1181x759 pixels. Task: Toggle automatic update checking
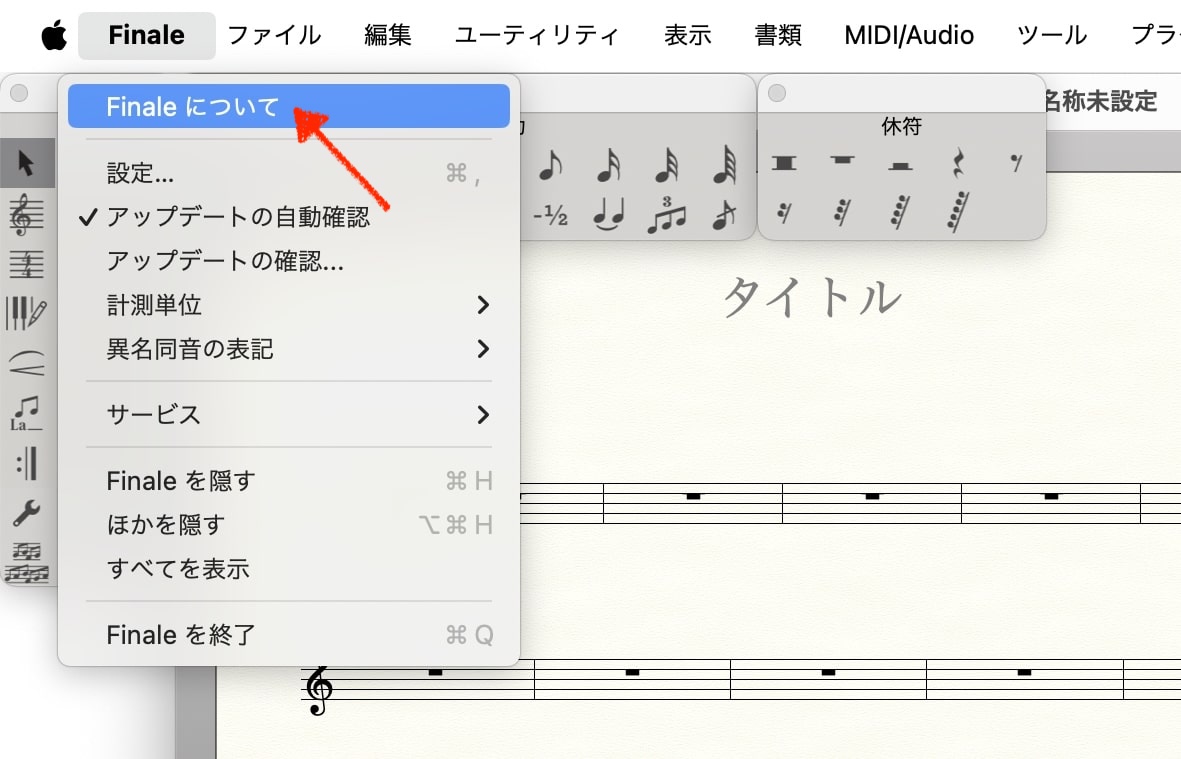click(x=288, y=217)
